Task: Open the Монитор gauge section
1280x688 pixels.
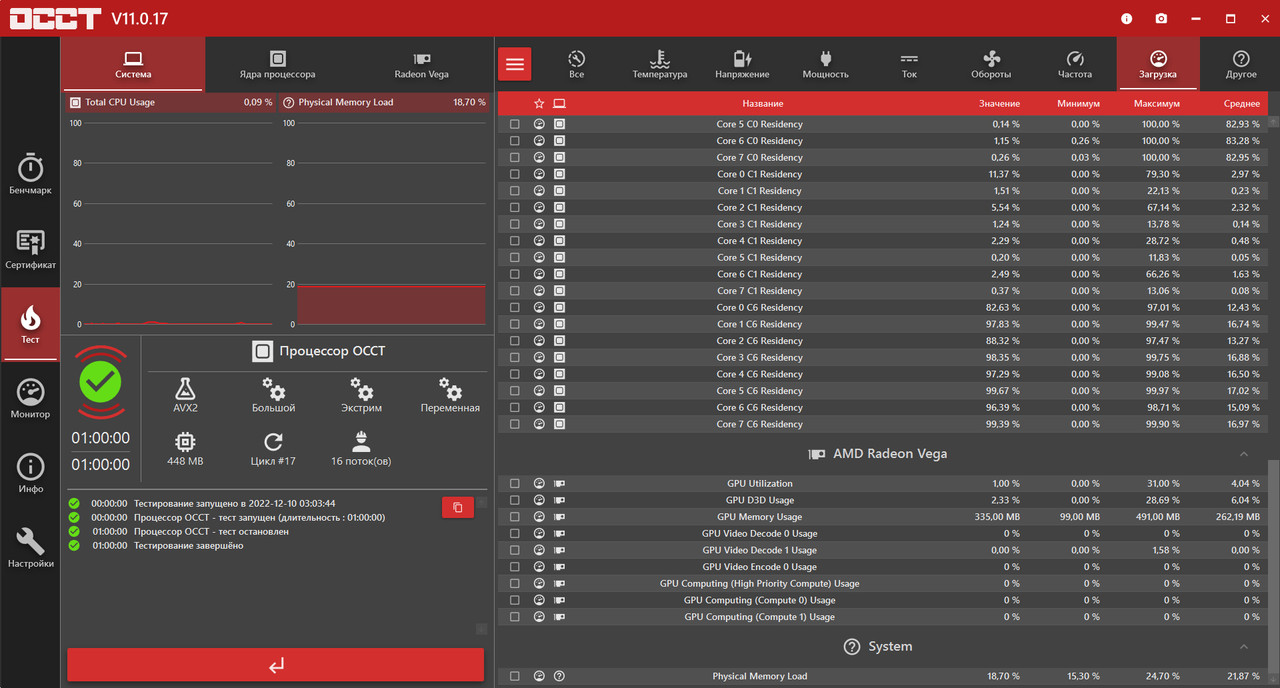Action: [30, 398]
